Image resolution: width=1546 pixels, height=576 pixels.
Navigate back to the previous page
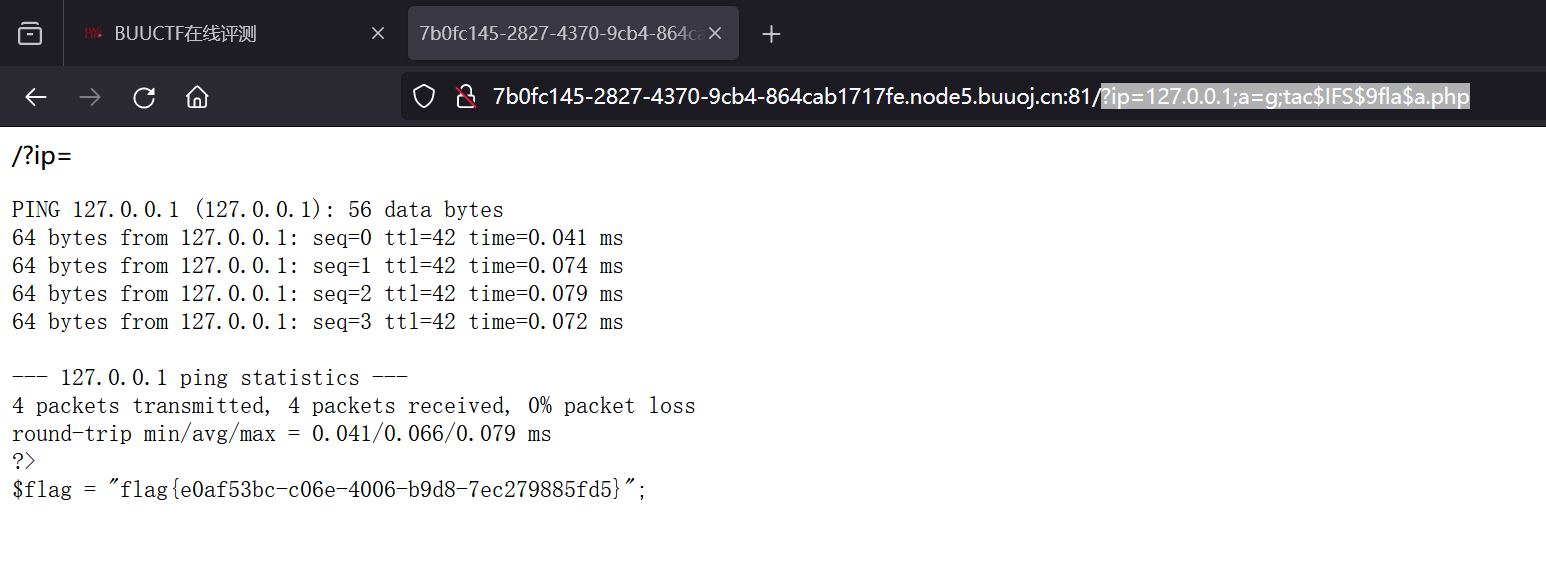pyautogui.click(x=35, y=96)
